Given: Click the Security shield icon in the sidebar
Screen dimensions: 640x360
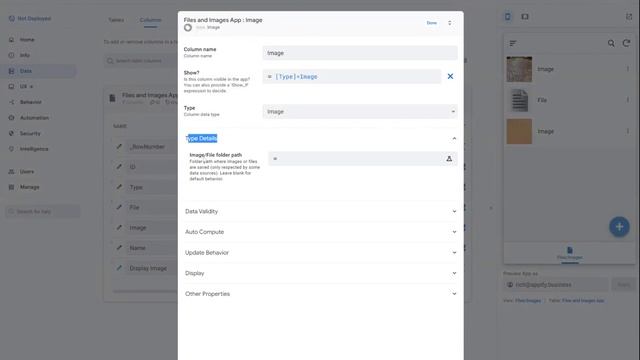Looking at the screenshot, I should pos(11,133).
